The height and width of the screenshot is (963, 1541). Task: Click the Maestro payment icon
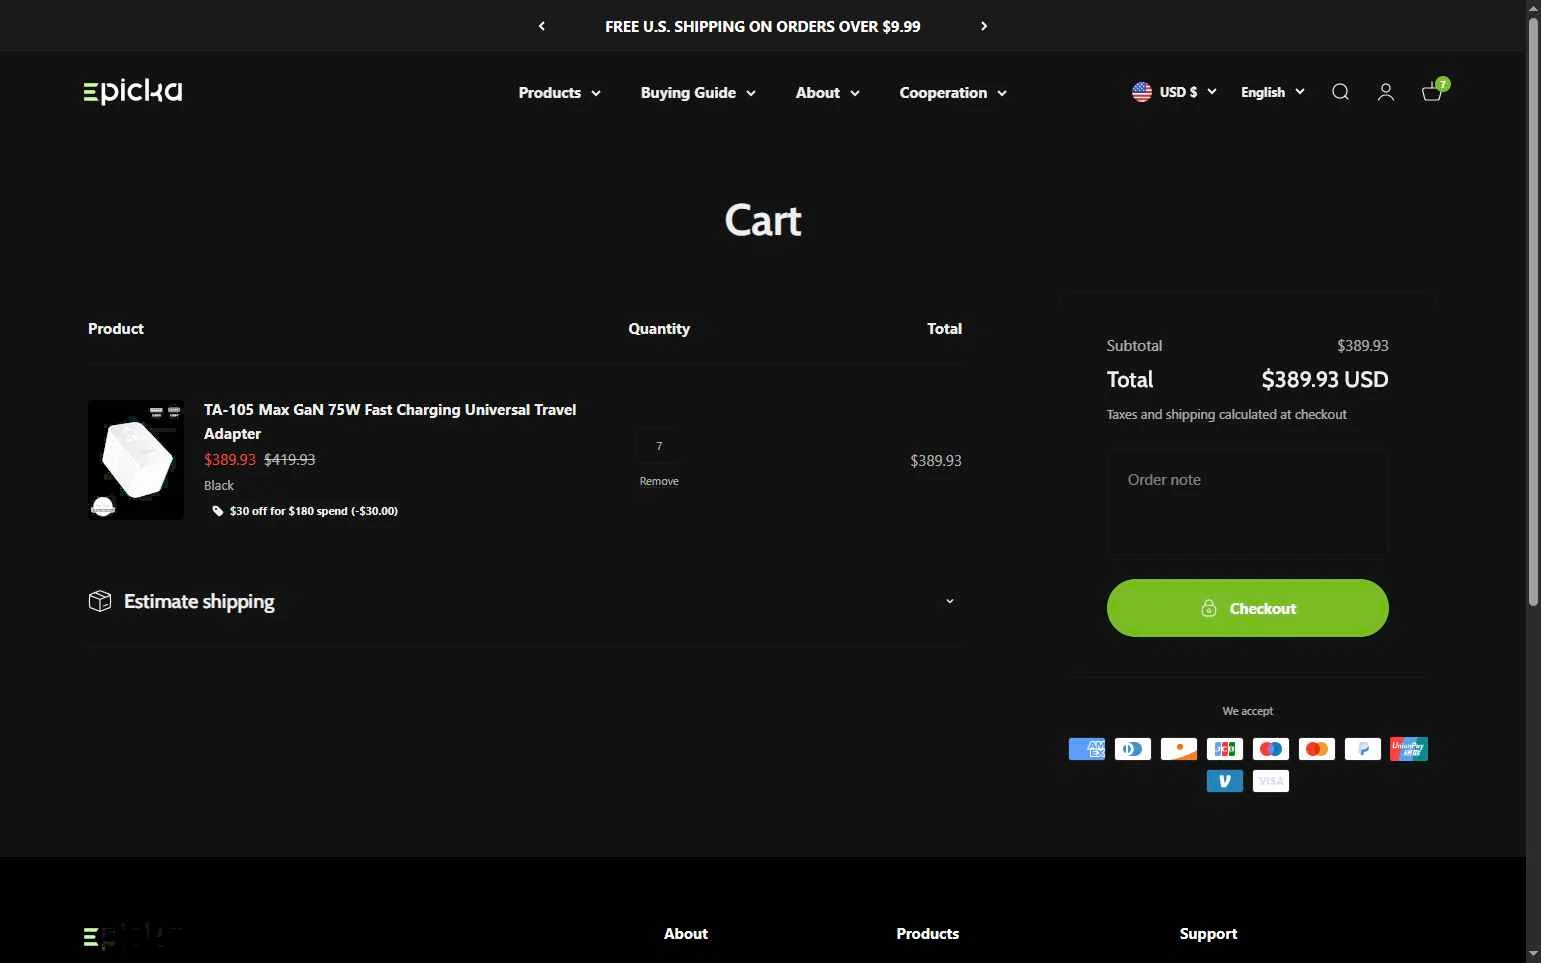click(1271, 749)
